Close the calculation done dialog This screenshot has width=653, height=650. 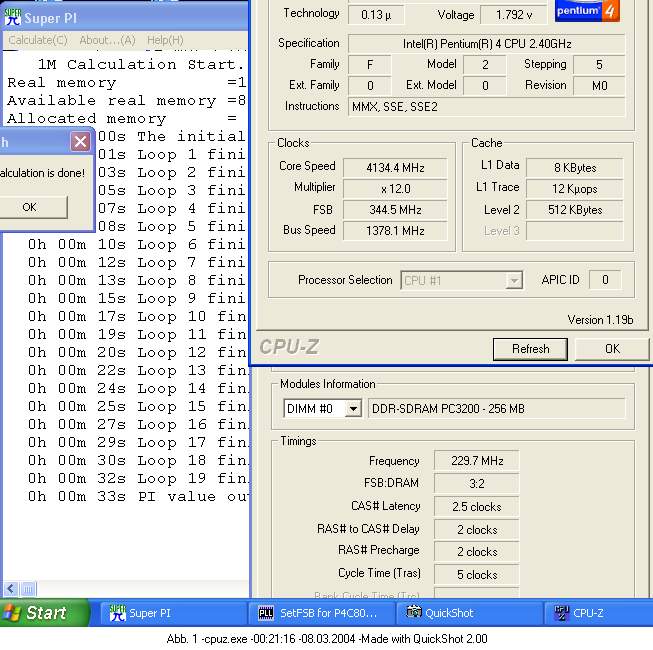80,142
